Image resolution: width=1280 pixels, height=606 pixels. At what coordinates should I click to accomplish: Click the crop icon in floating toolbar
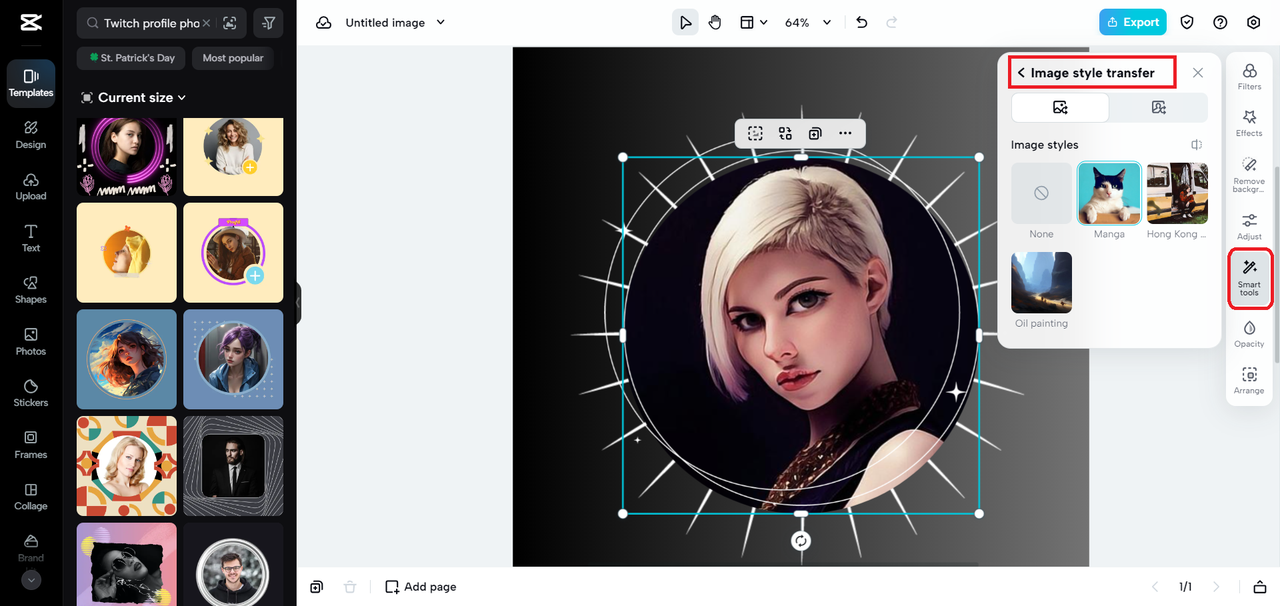click(755, 133)
